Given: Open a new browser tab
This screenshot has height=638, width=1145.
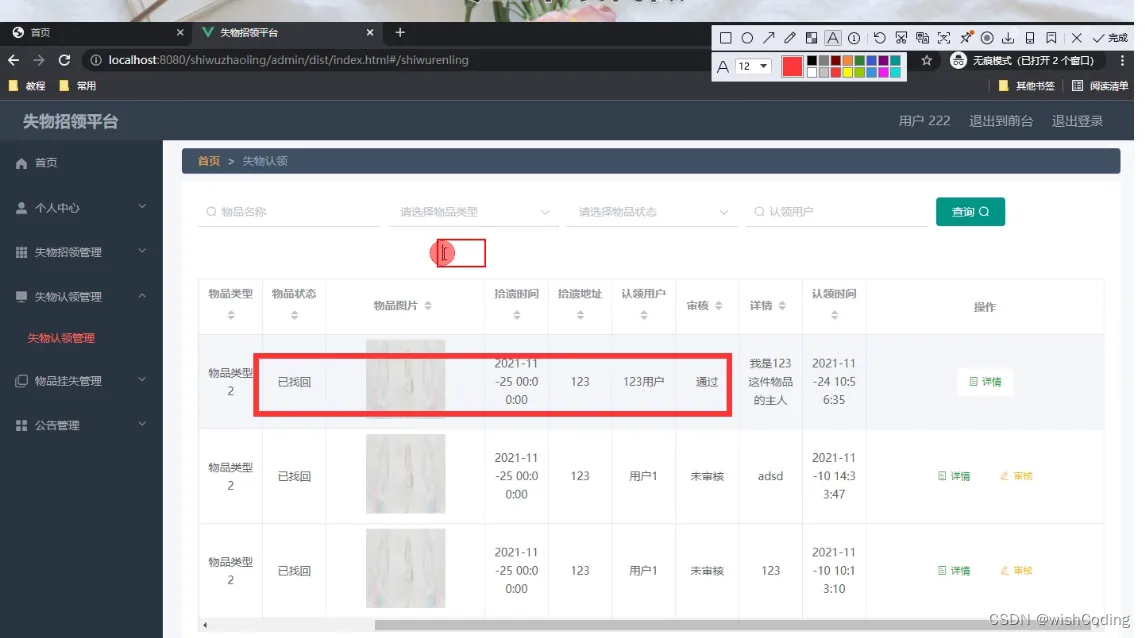Looking at the screenshot, I should (x=399, y=32).
